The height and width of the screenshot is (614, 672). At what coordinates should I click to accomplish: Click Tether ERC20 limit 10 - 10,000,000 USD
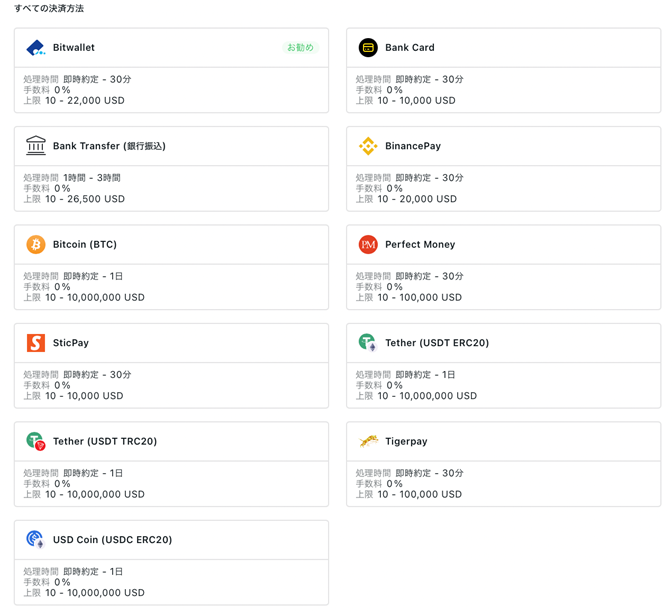(427, 396)
